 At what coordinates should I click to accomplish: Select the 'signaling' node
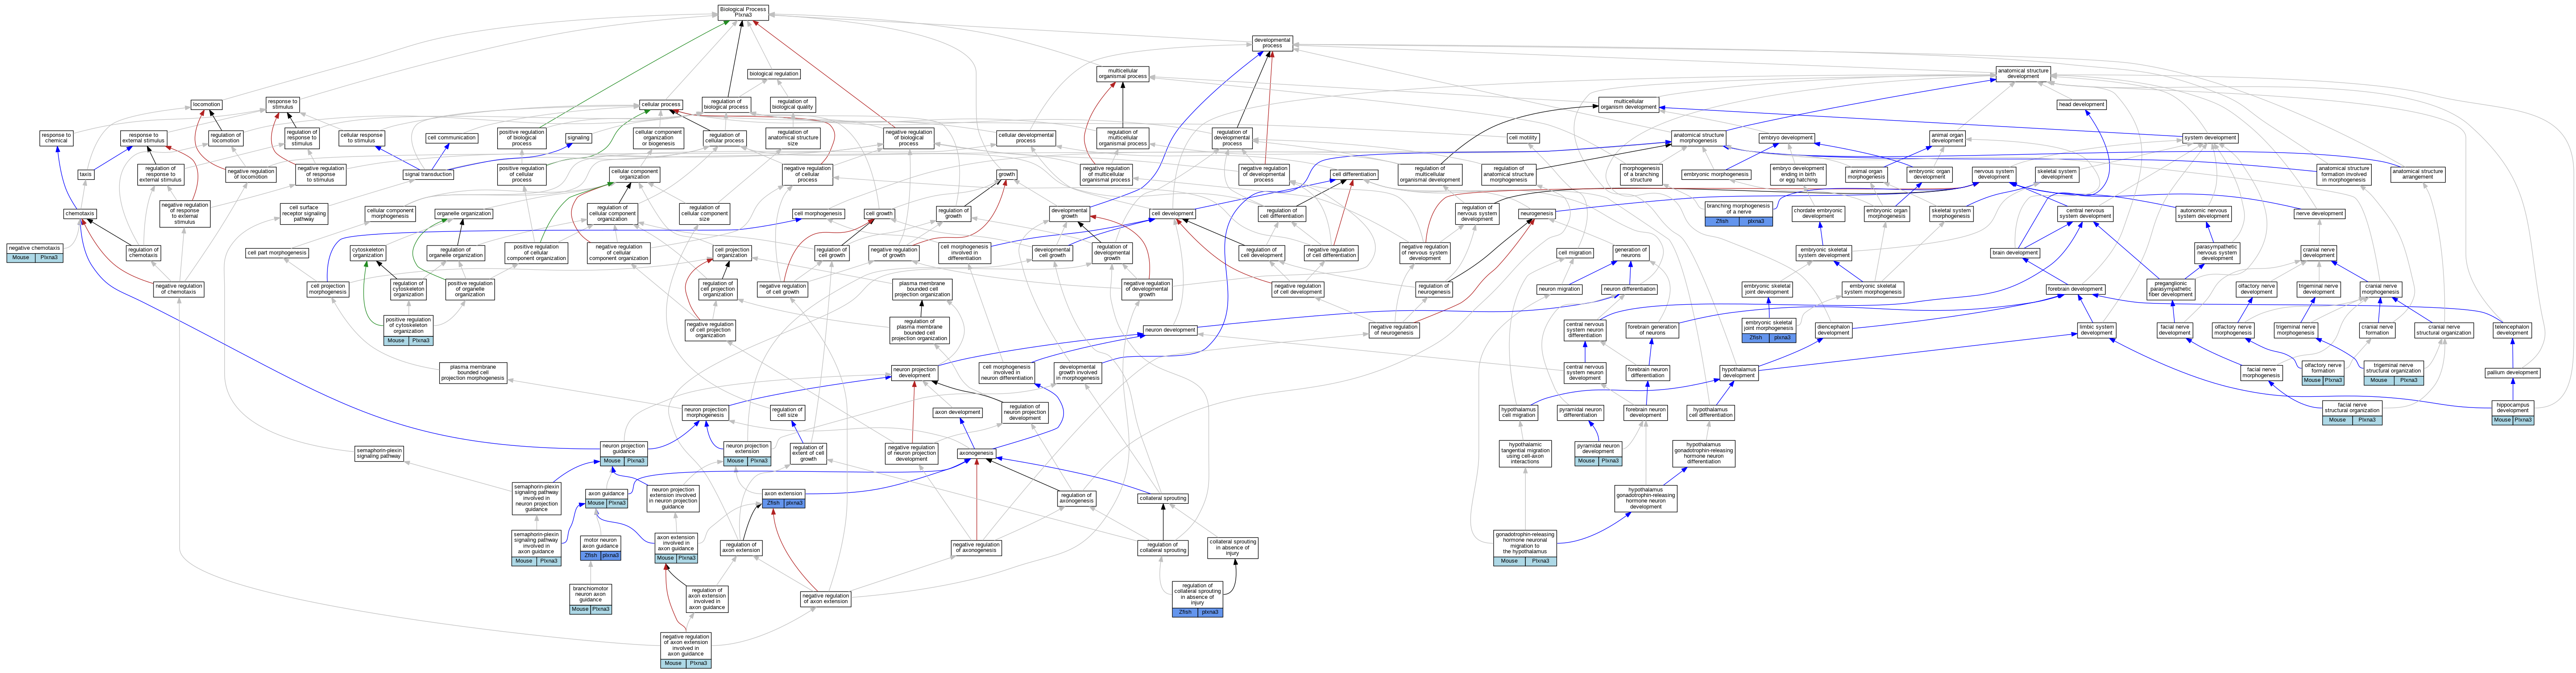click(578, 138)
